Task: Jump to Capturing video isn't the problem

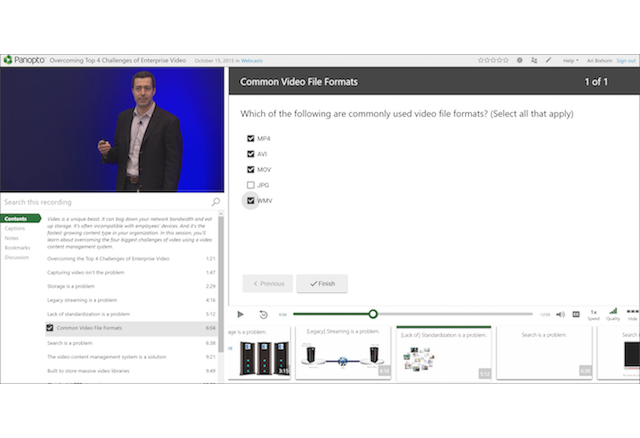Action: (x=131, y=272)
